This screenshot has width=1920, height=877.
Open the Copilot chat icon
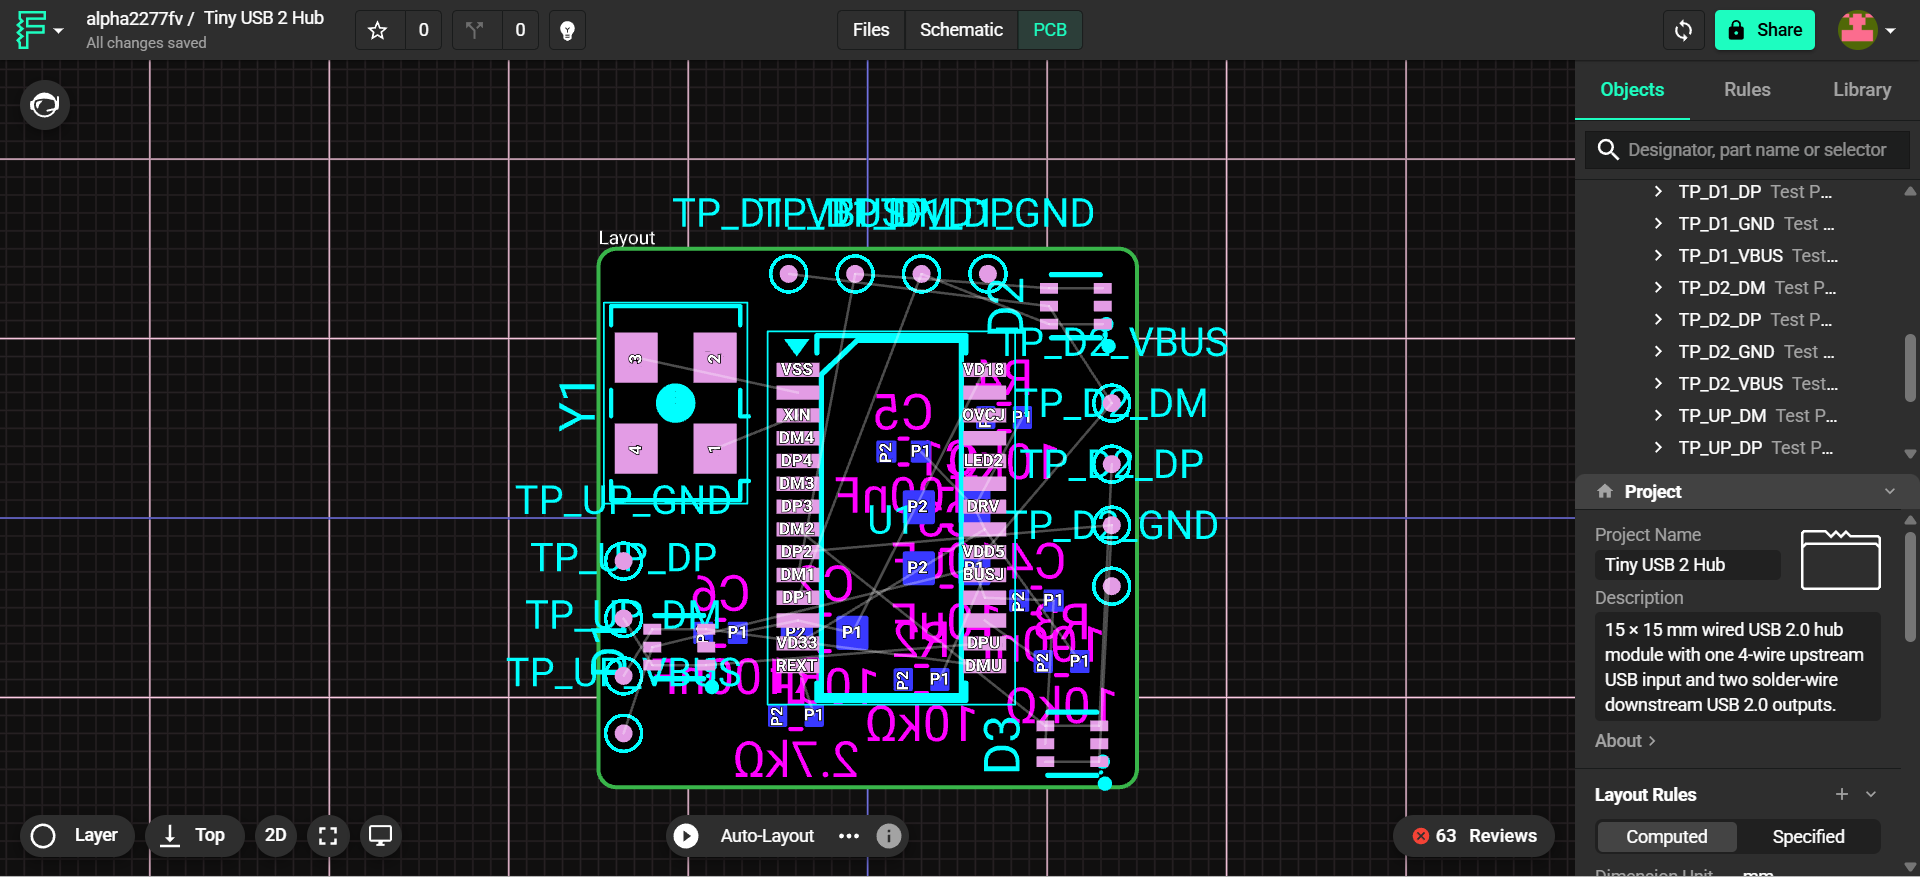point(45,104)
